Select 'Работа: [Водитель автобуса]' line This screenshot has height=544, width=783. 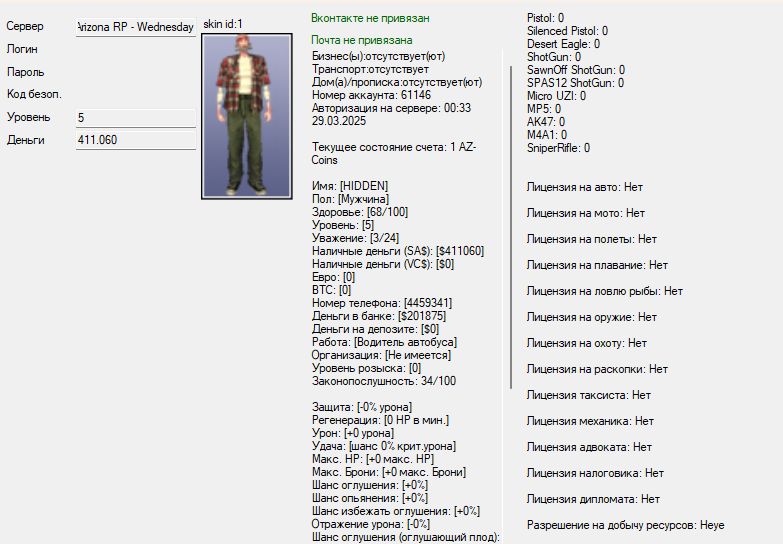point(384,342)
